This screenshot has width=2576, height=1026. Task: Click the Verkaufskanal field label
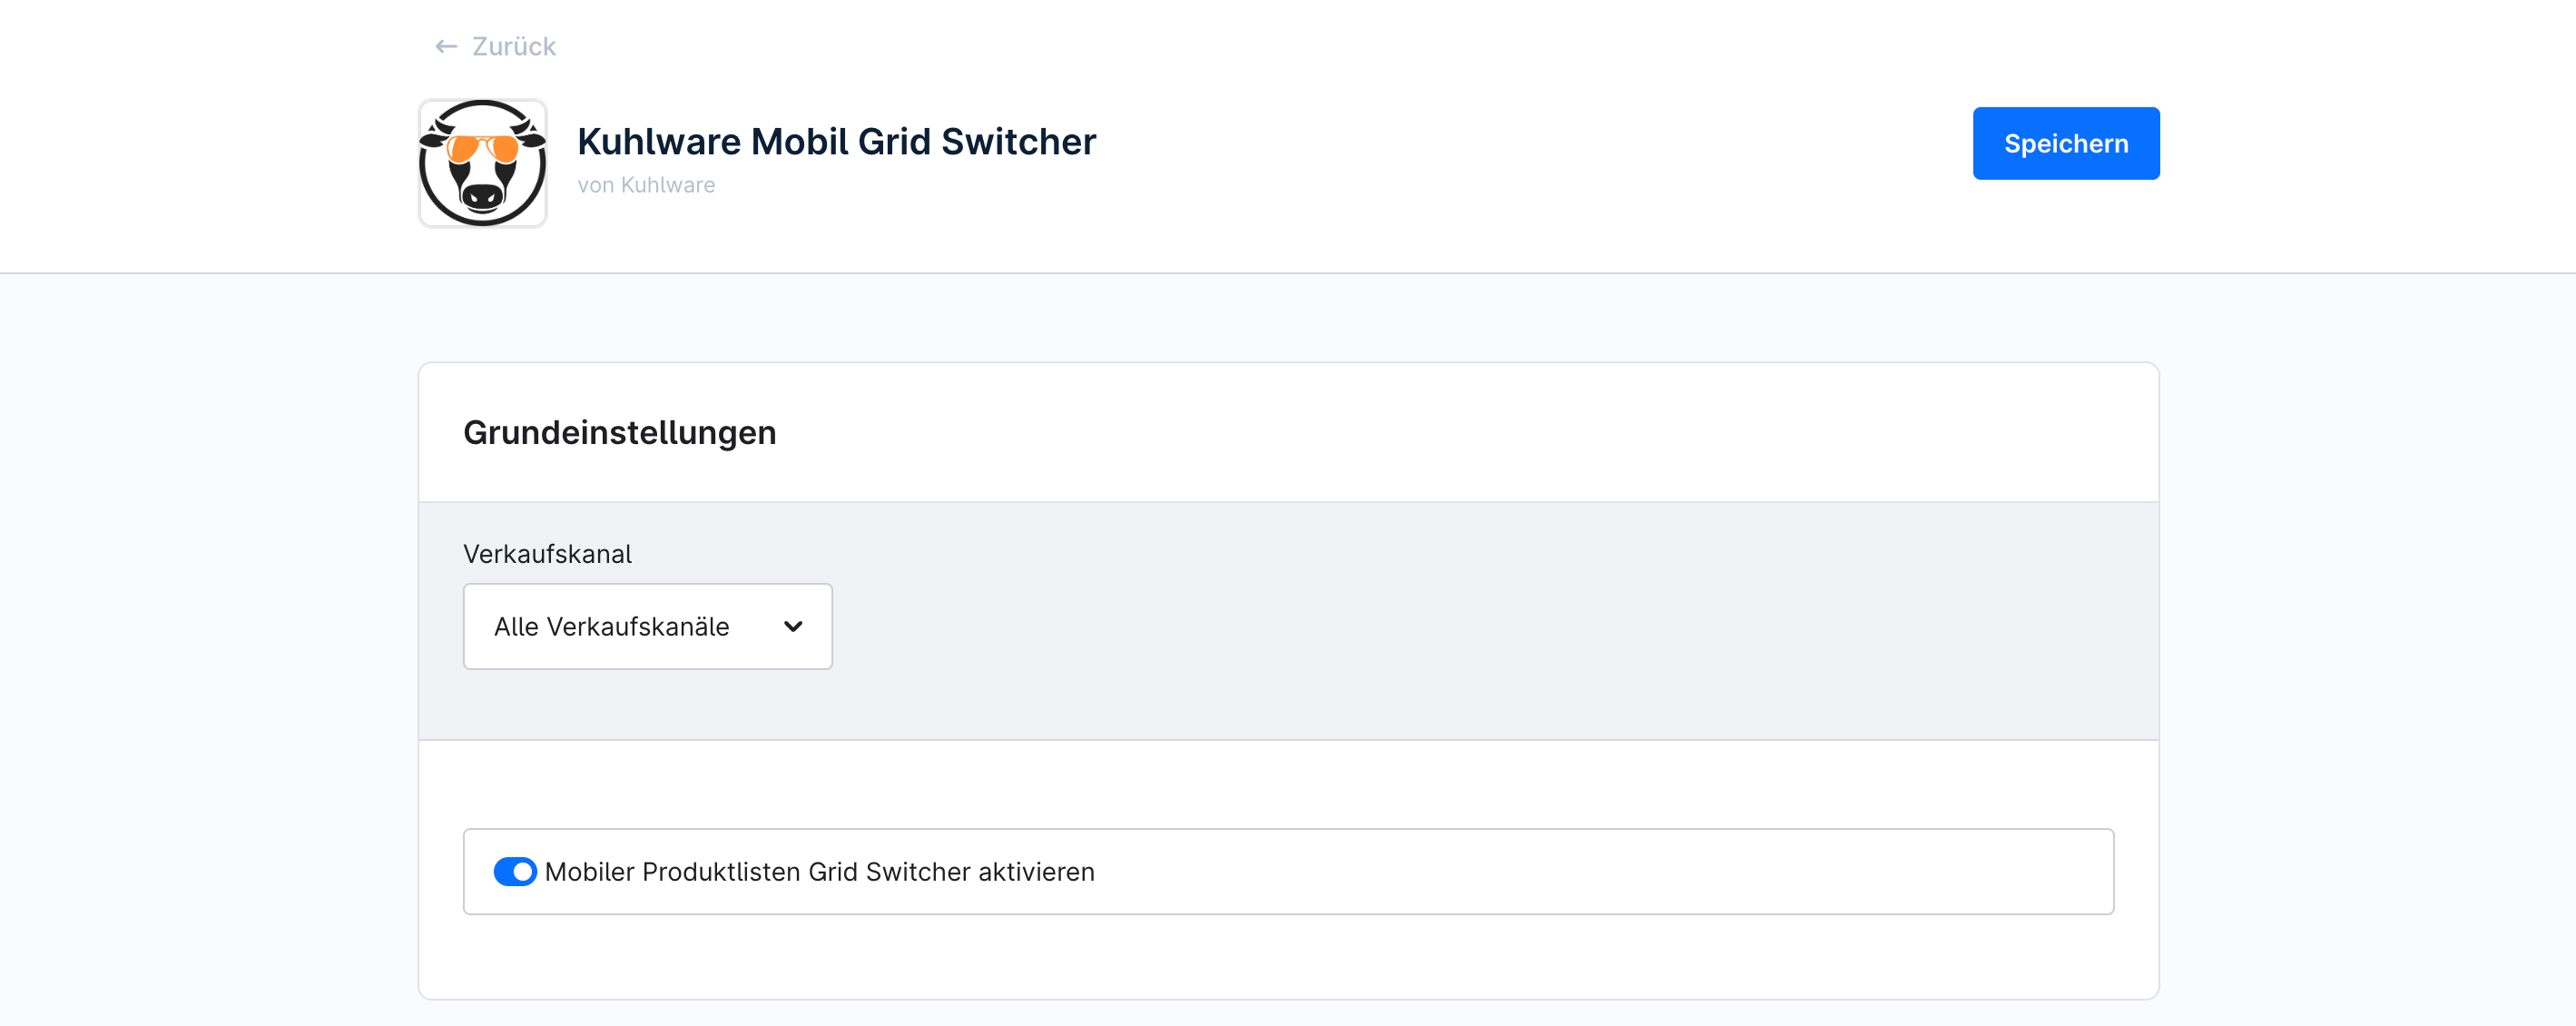tap(547, 554)
